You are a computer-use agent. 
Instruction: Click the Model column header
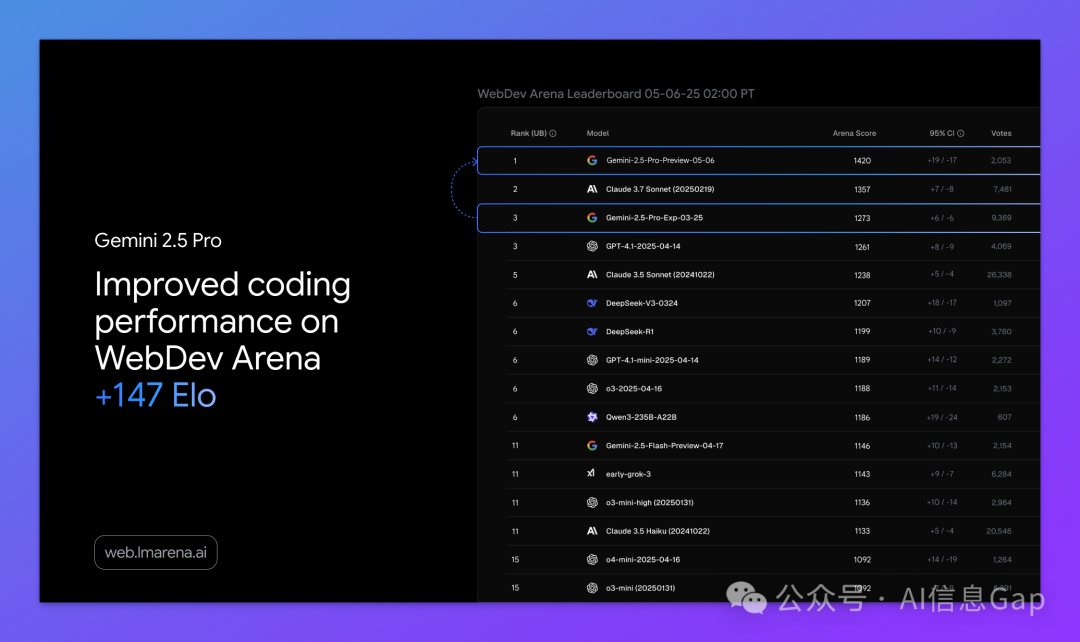tap(597, 134)
